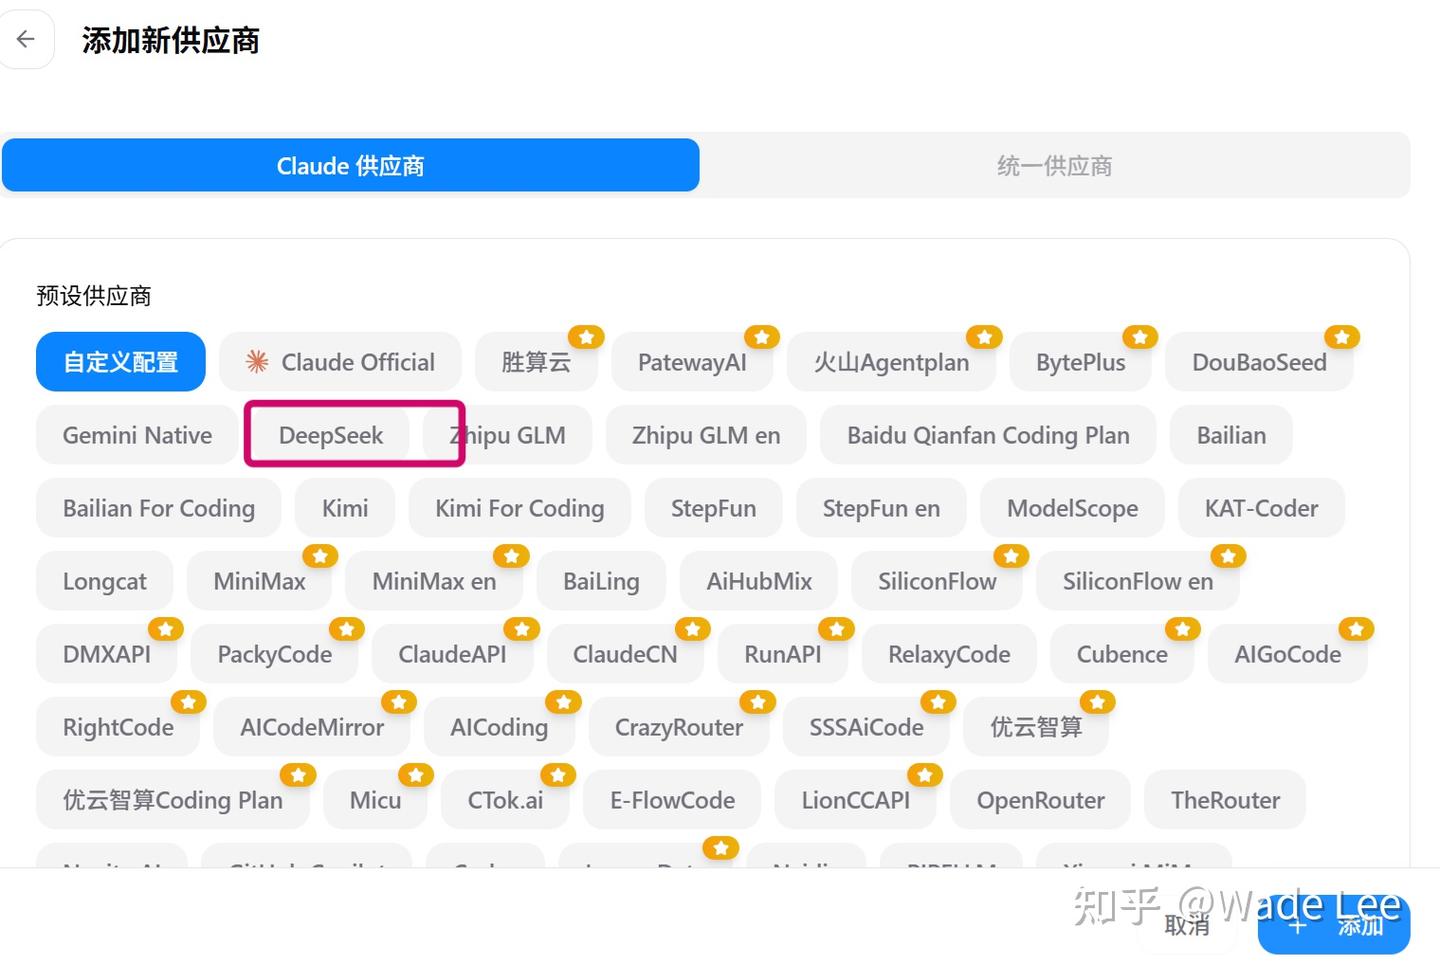The height and width of the screenshot is (965, 1440).
Task: Select the 自定义配置 preset
Action: [x=121, y=362]
